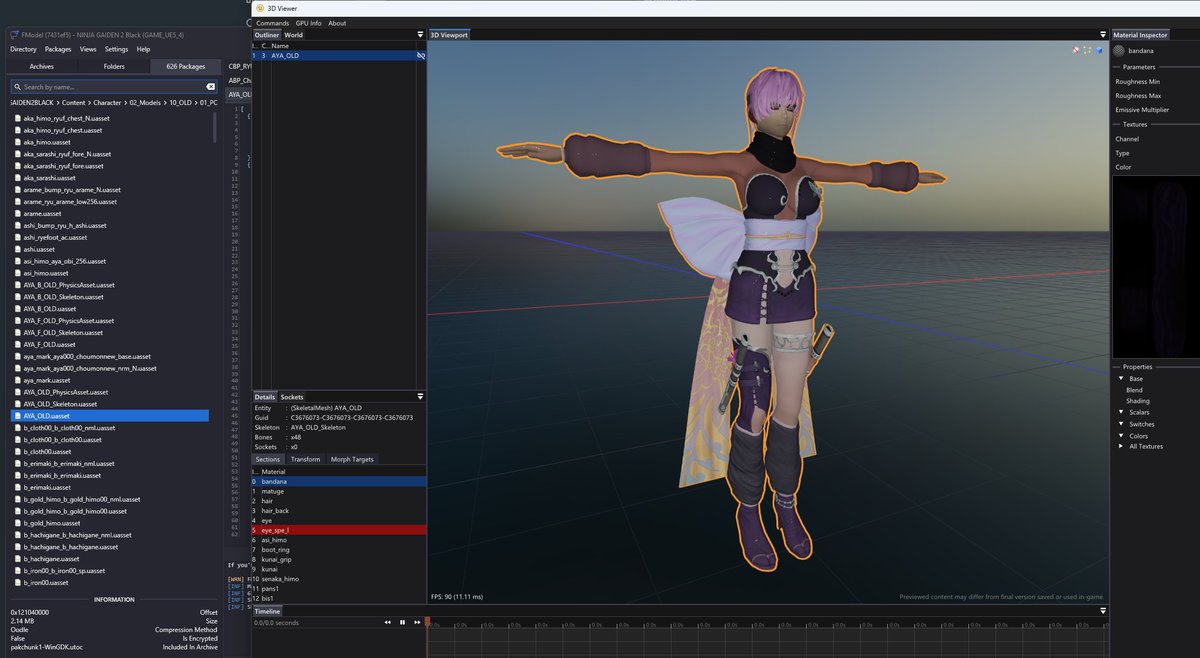
Task: Expand the All Textures group
Action: pyautogui.click(x=1121, y=446)
